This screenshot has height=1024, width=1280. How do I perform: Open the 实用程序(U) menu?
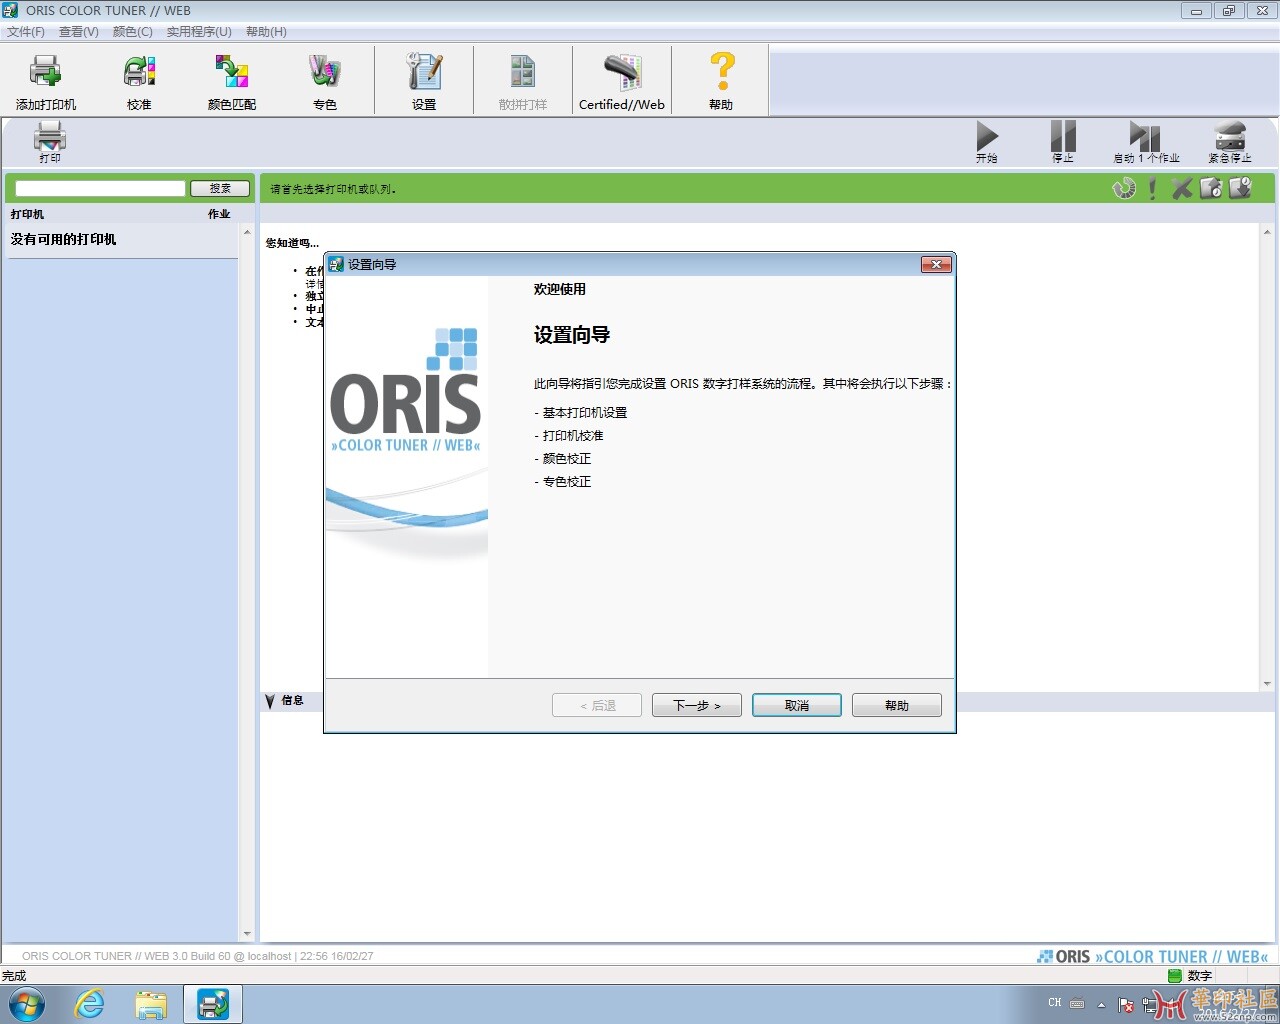tap(199, 32)
